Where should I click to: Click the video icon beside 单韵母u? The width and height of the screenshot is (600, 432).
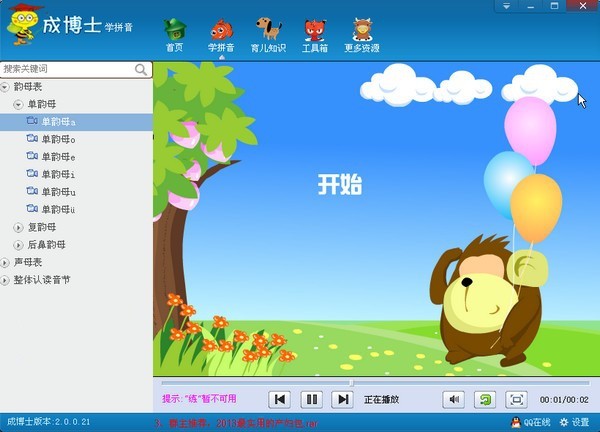pos(32,191)
